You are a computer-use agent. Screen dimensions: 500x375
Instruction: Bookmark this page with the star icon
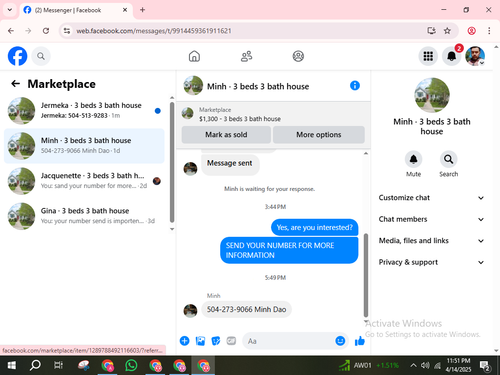(447, 31)
